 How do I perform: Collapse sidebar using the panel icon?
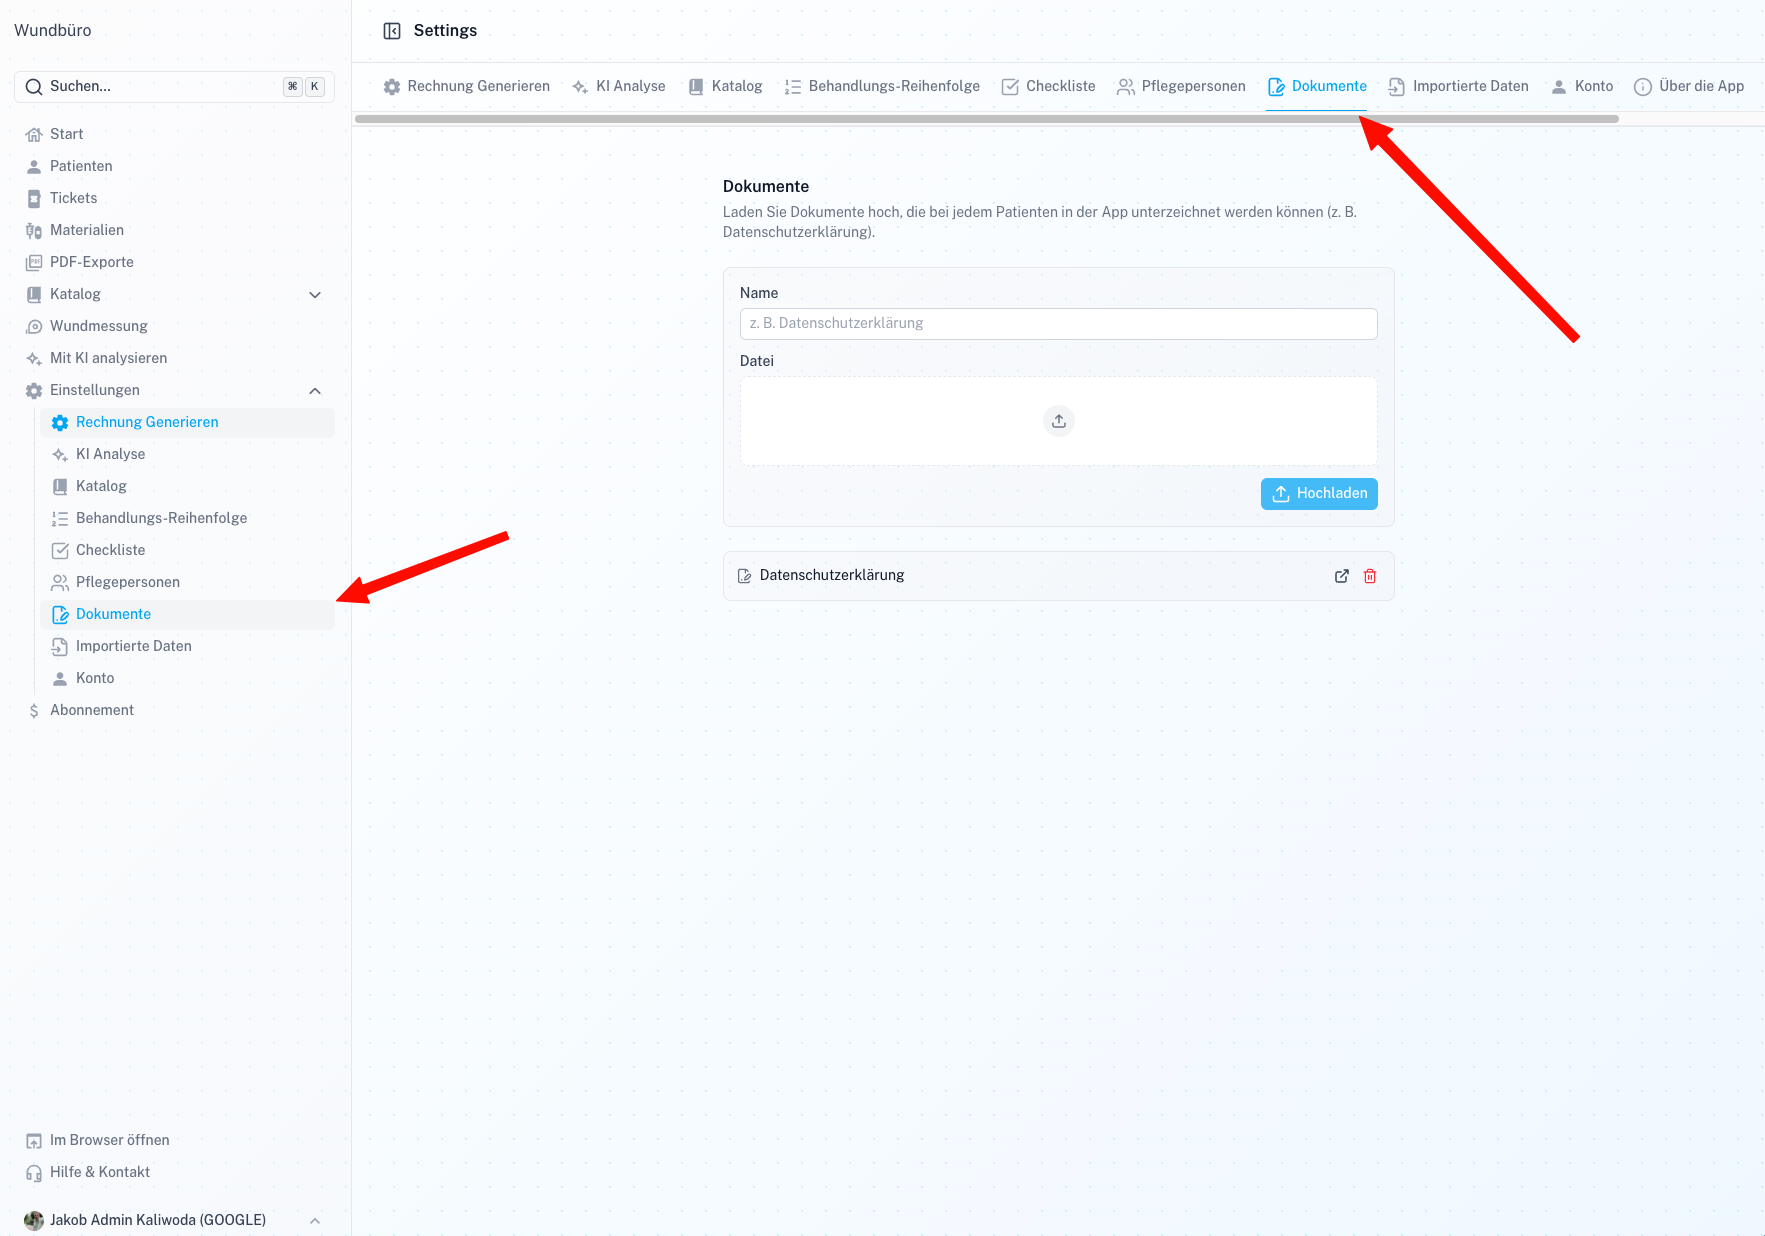coord(392,31)
